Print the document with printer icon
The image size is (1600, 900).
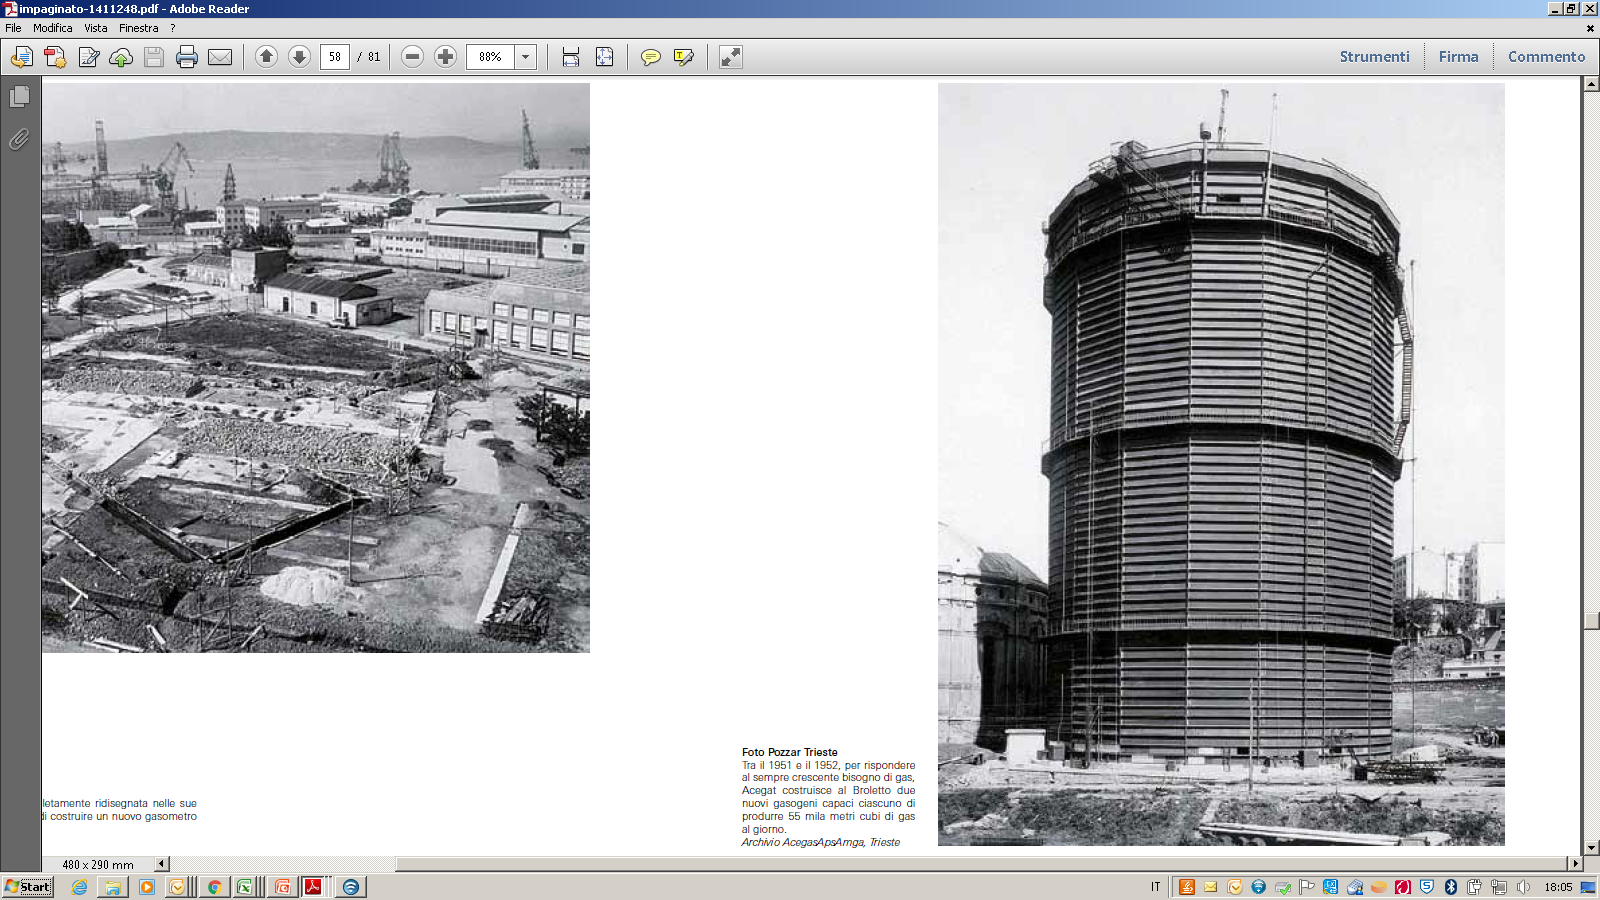click(187, 57)
